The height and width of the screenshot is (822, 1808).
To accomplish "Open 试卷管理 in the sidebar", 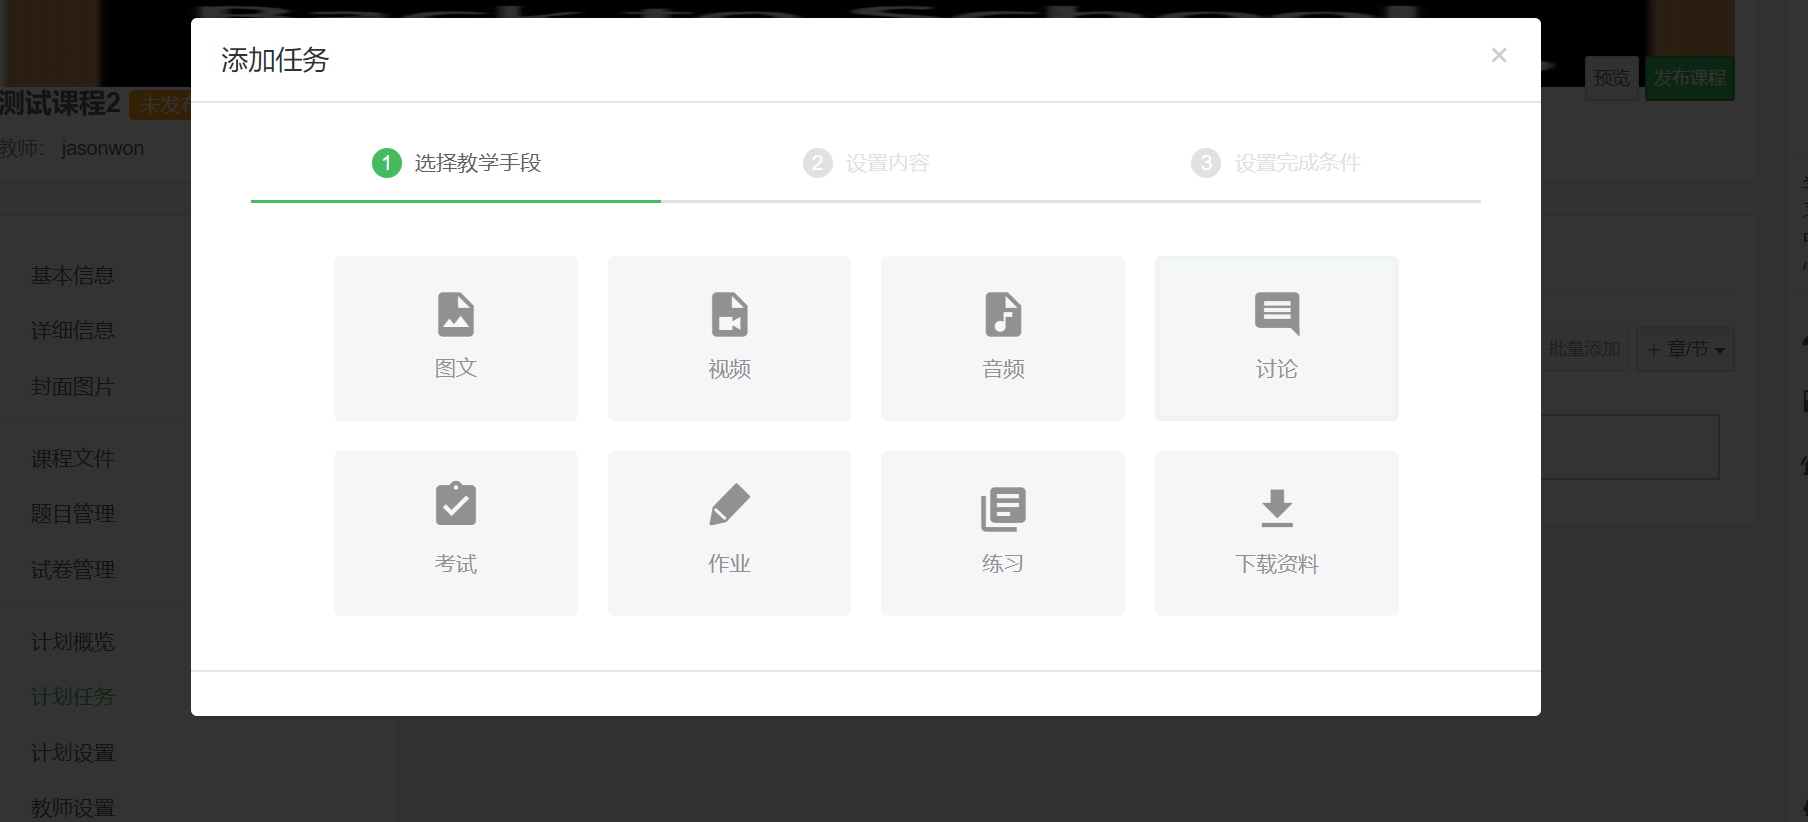I will click(x=73, y=570).
